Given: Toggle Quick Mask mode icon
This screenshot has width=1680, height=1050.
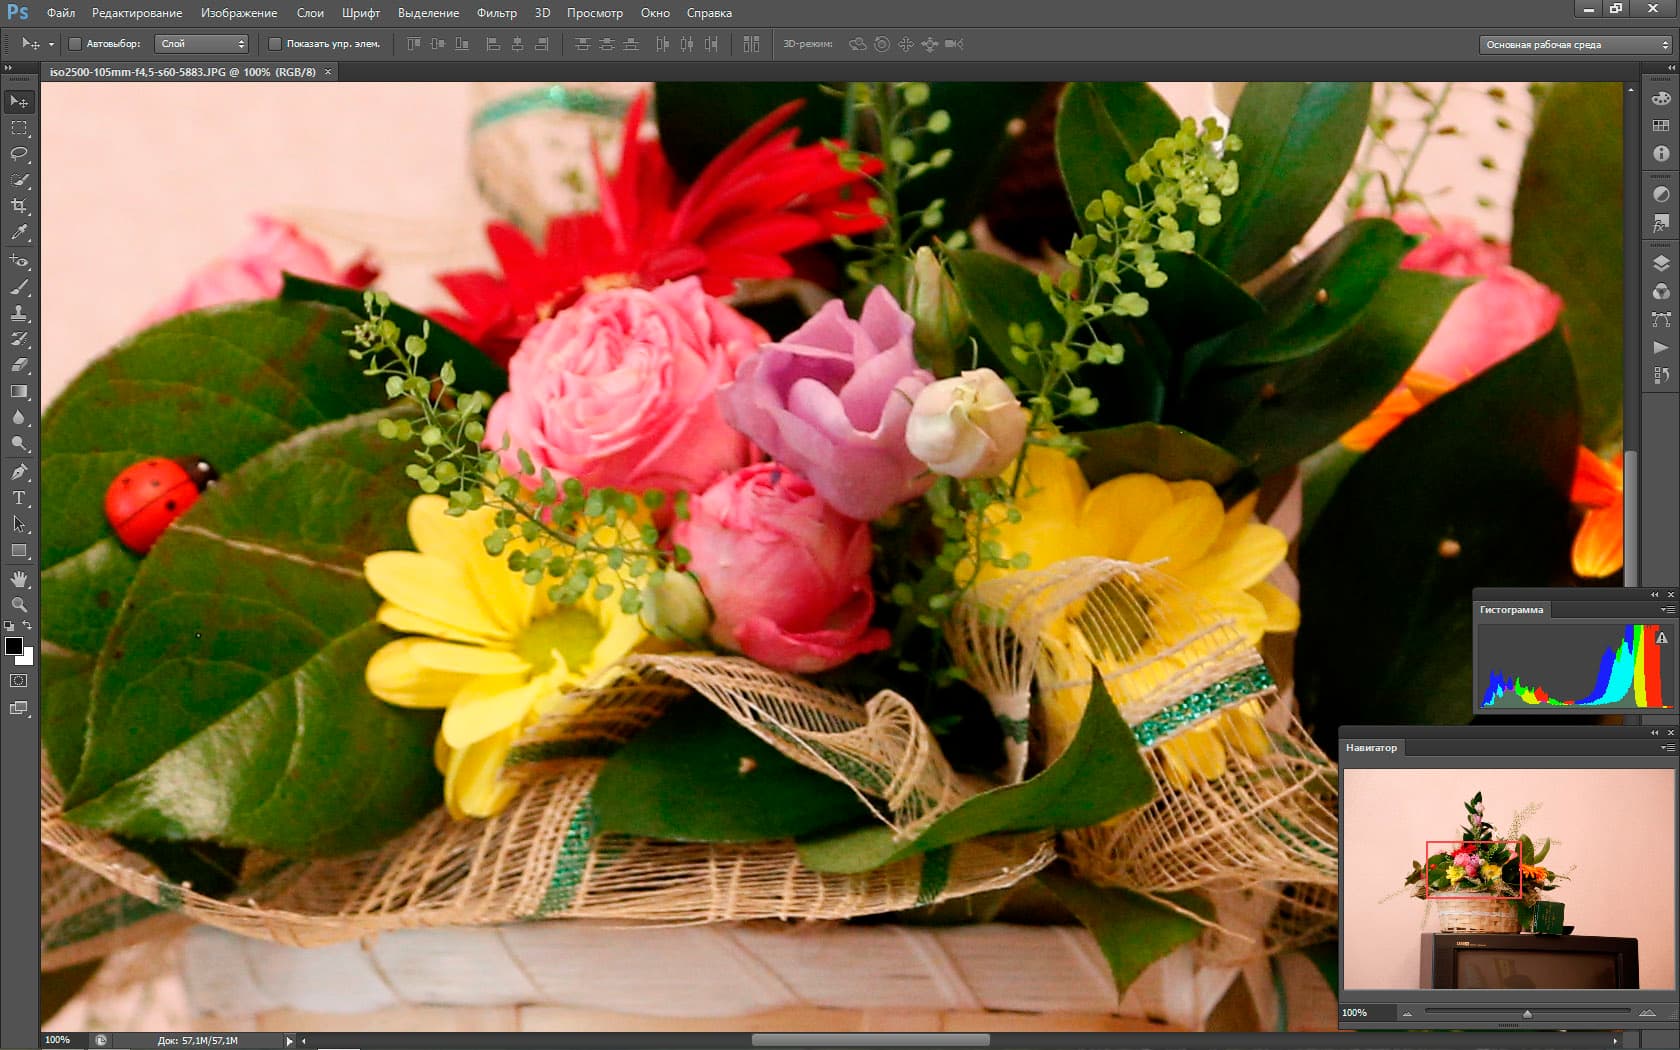Looking at the screenshot, I should point(19,681).
